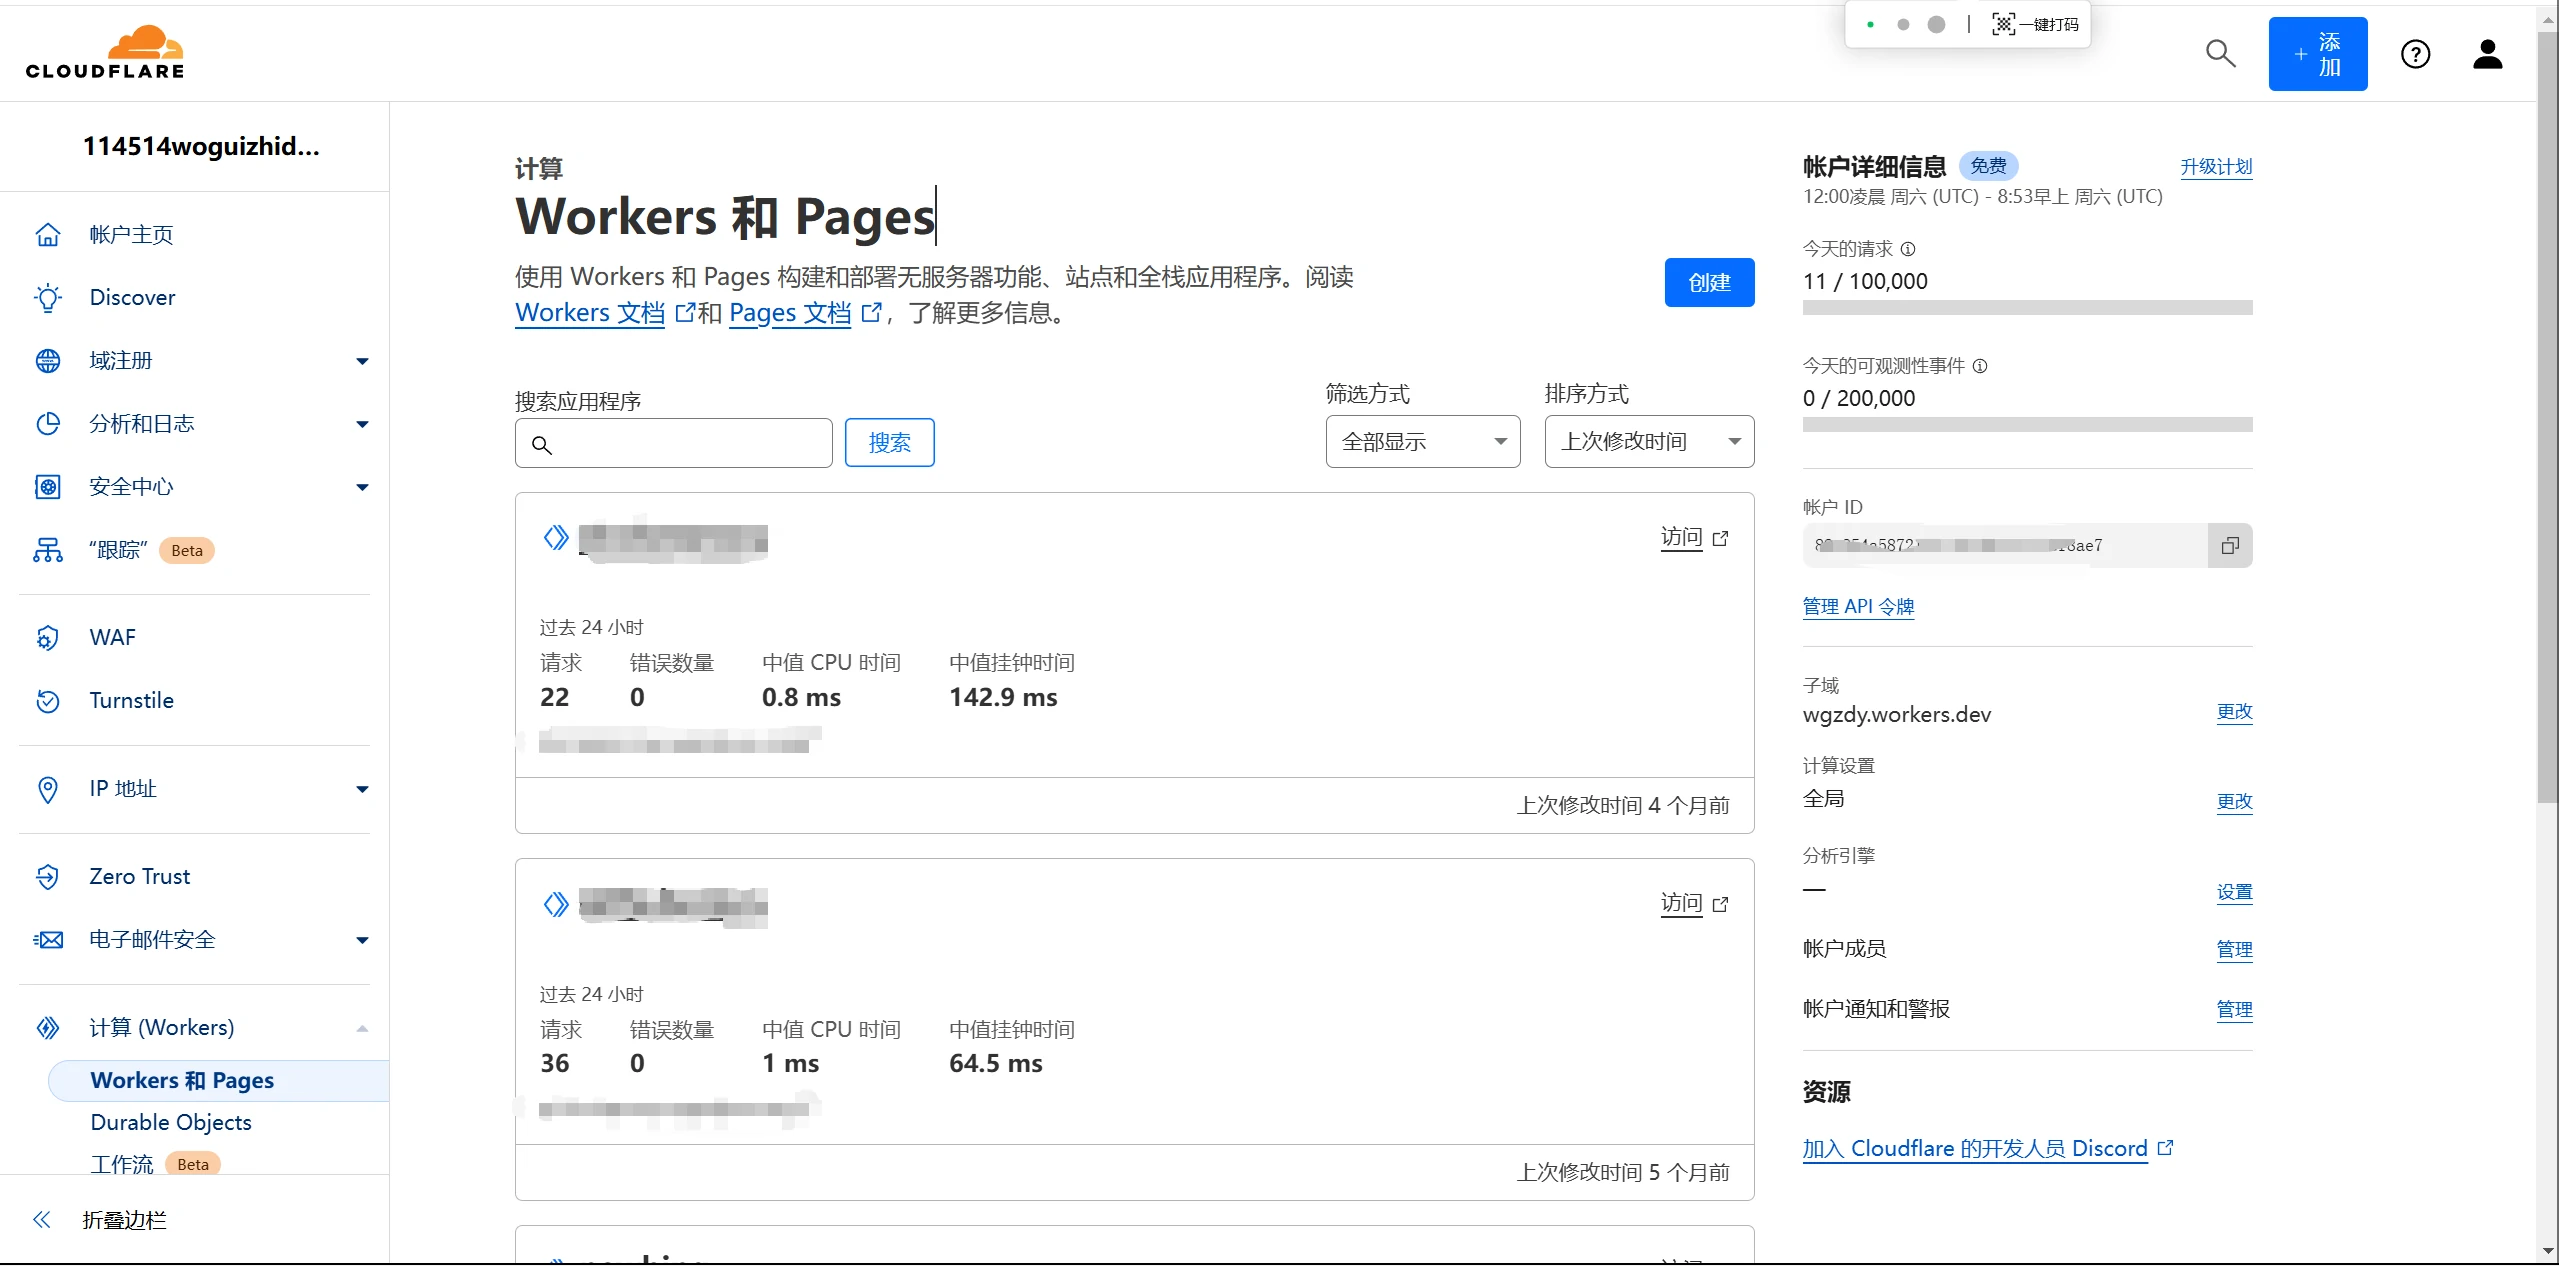The image size is (2559, 1266).
Task: Click the Cloudflare logo
Action: pyautogui.click(x=105, y=52)
